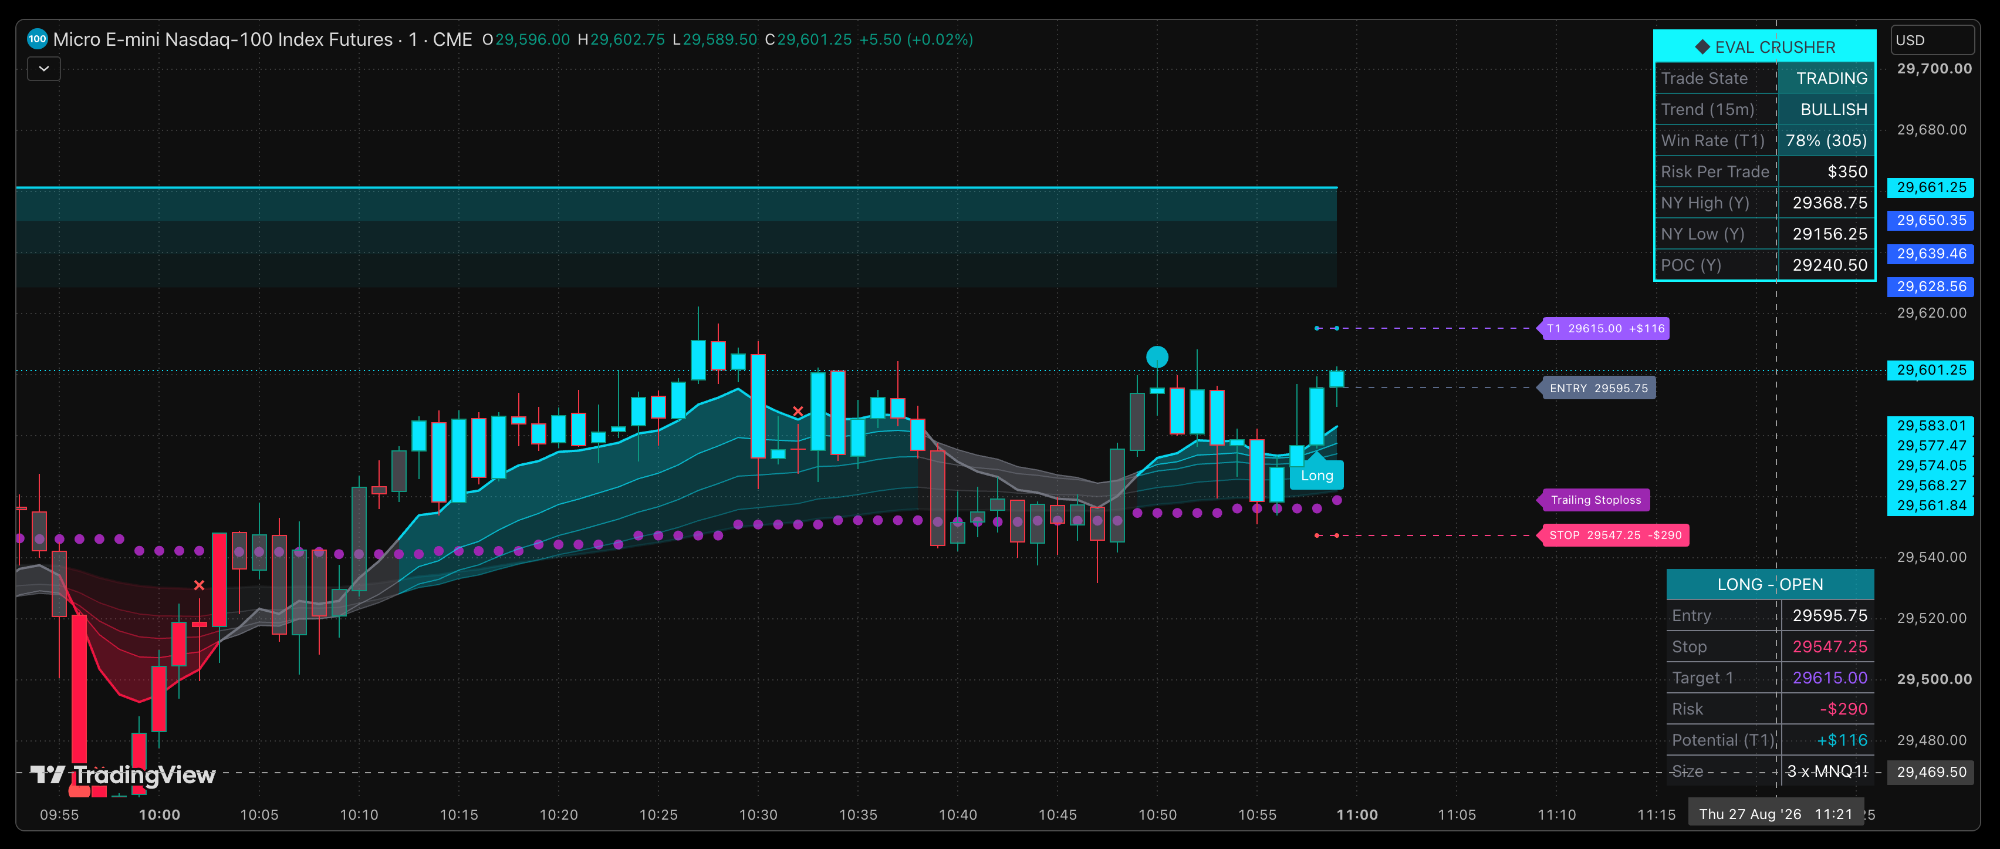The height and width of the screenshot is (849, 2000).
Task: Click the 10:00 time axis label
Action: coord(160,814)
